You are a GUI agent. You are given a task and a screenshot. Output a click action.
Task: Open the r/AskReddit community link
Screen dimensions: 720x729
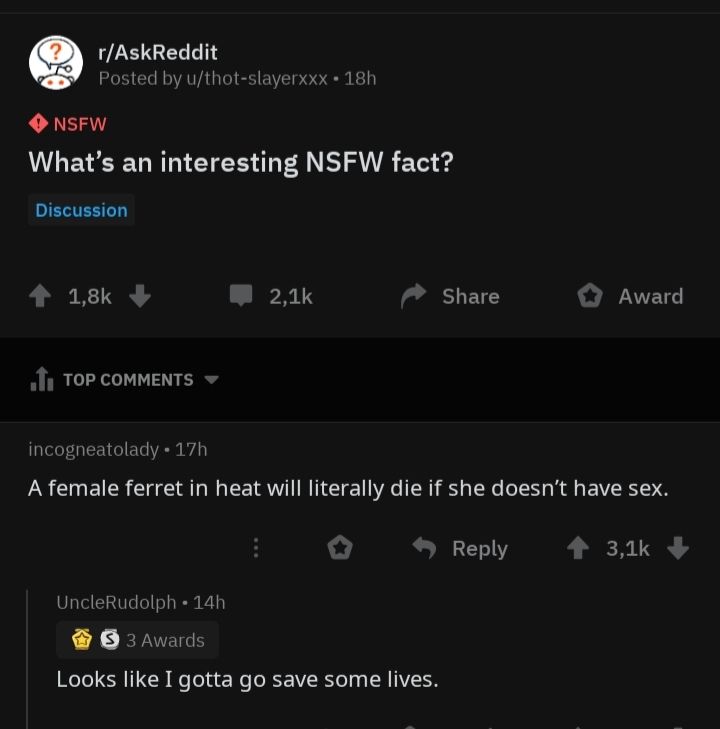[157, 52]
